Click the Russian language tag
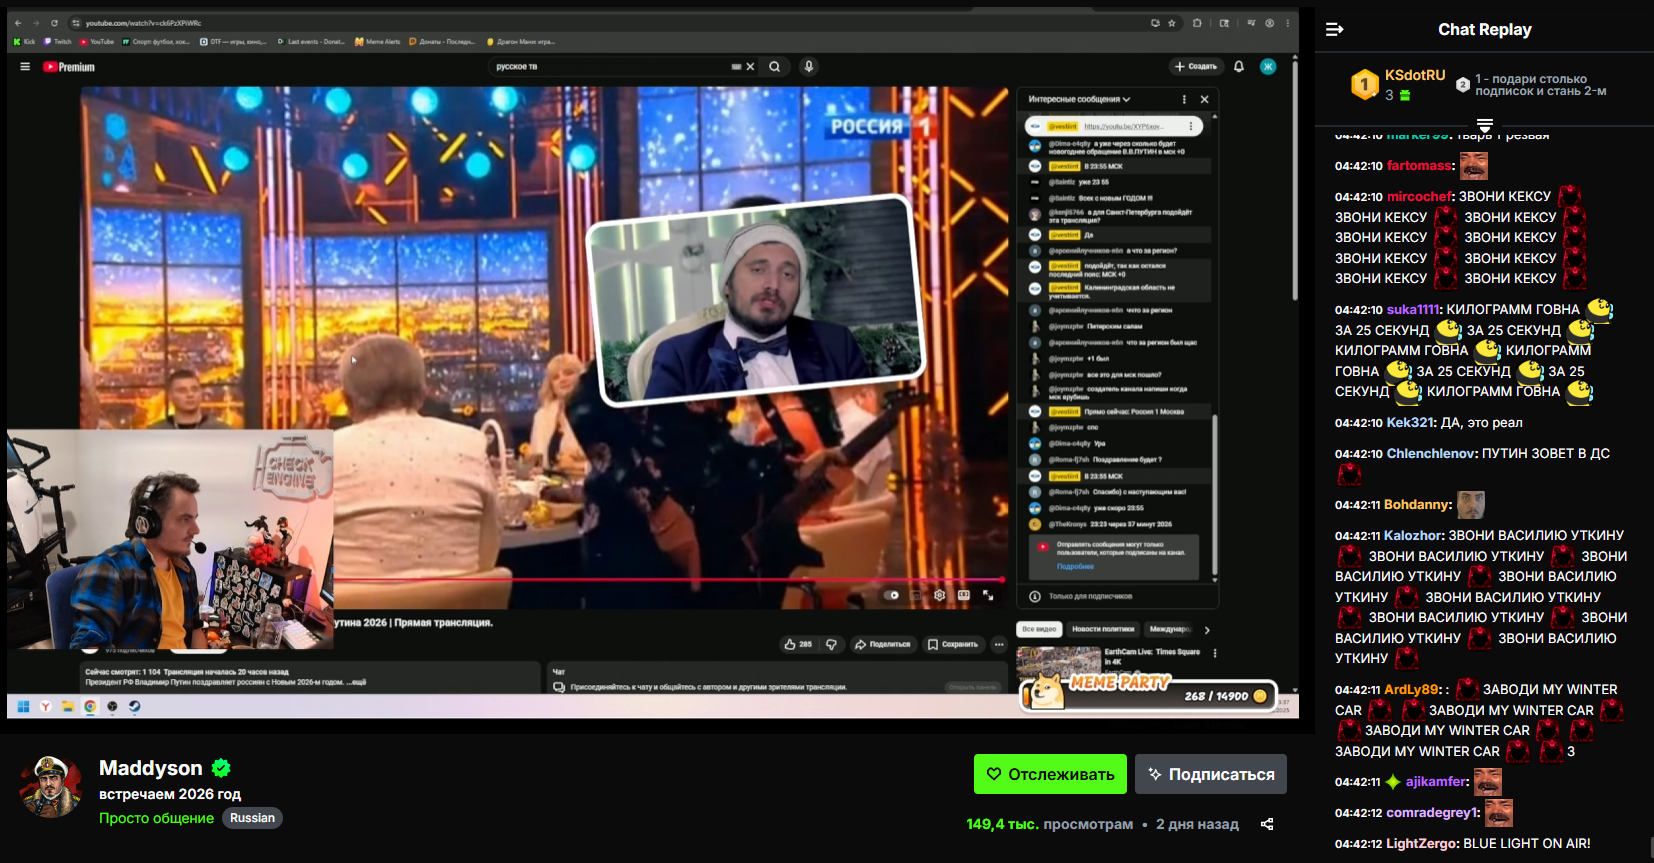The width and height of the screenshot is (1654, 863). point(252,818)
